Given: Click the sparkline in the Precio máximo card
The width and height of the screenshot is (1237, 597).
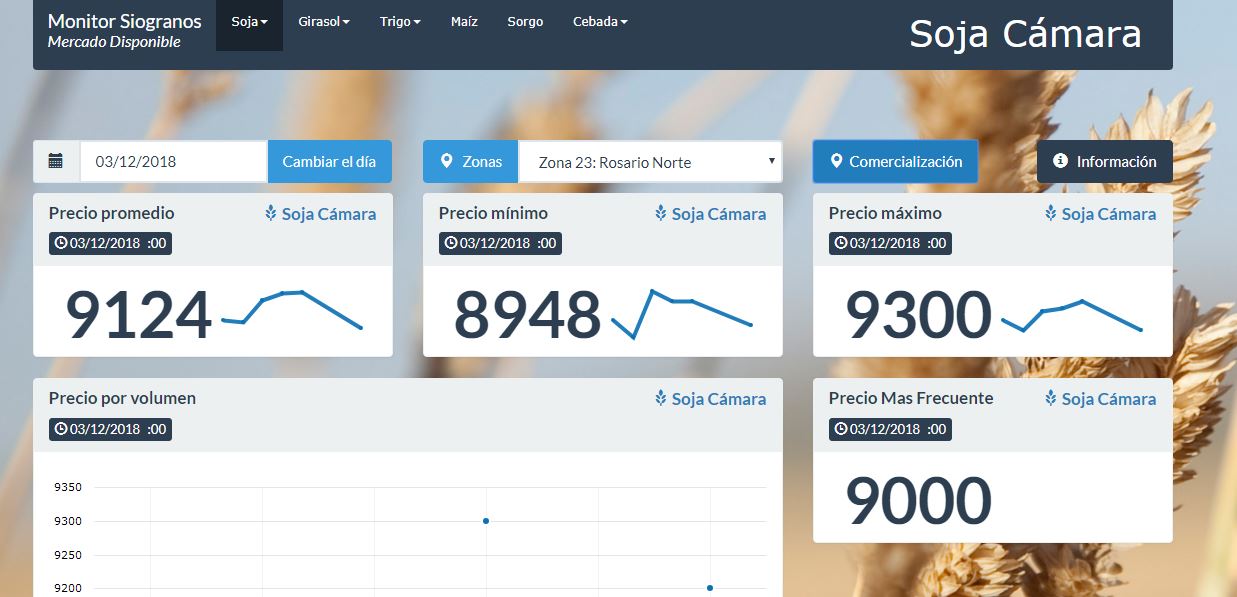Looking at the screenshot, I should pyautogui.click(x=1072, y=315).
